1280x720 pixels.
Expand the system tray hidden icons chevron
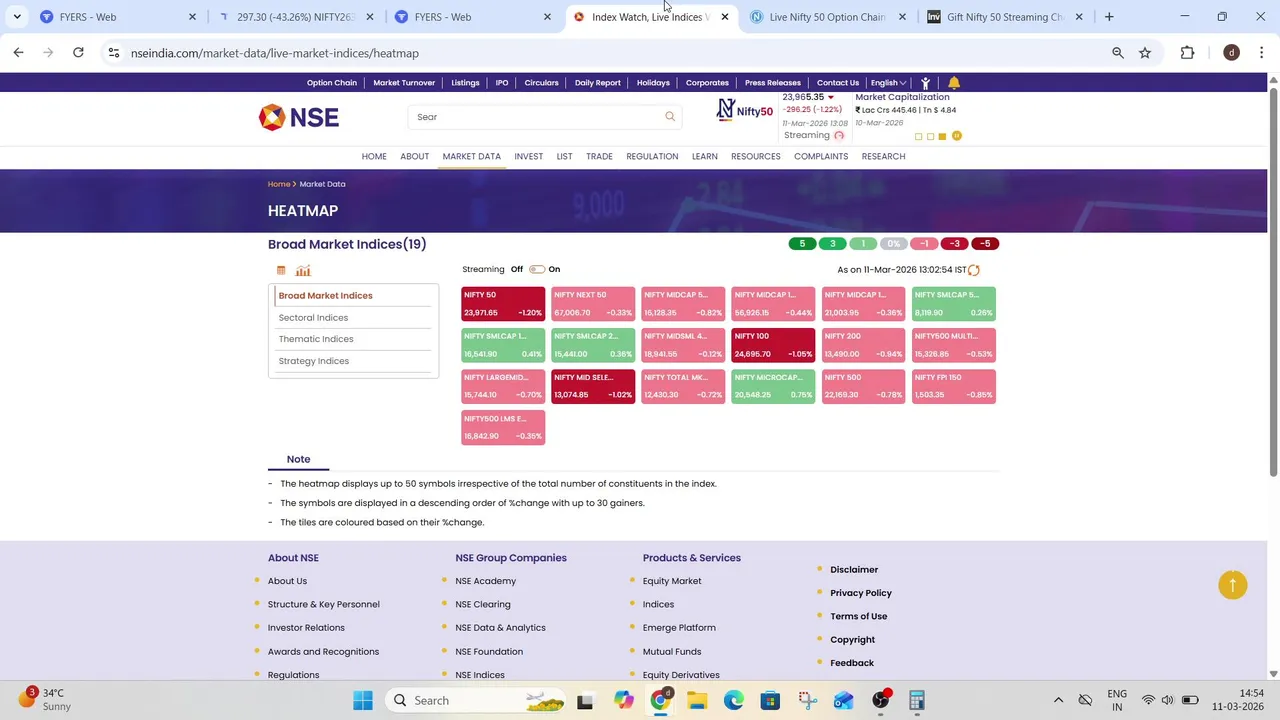1058,700
